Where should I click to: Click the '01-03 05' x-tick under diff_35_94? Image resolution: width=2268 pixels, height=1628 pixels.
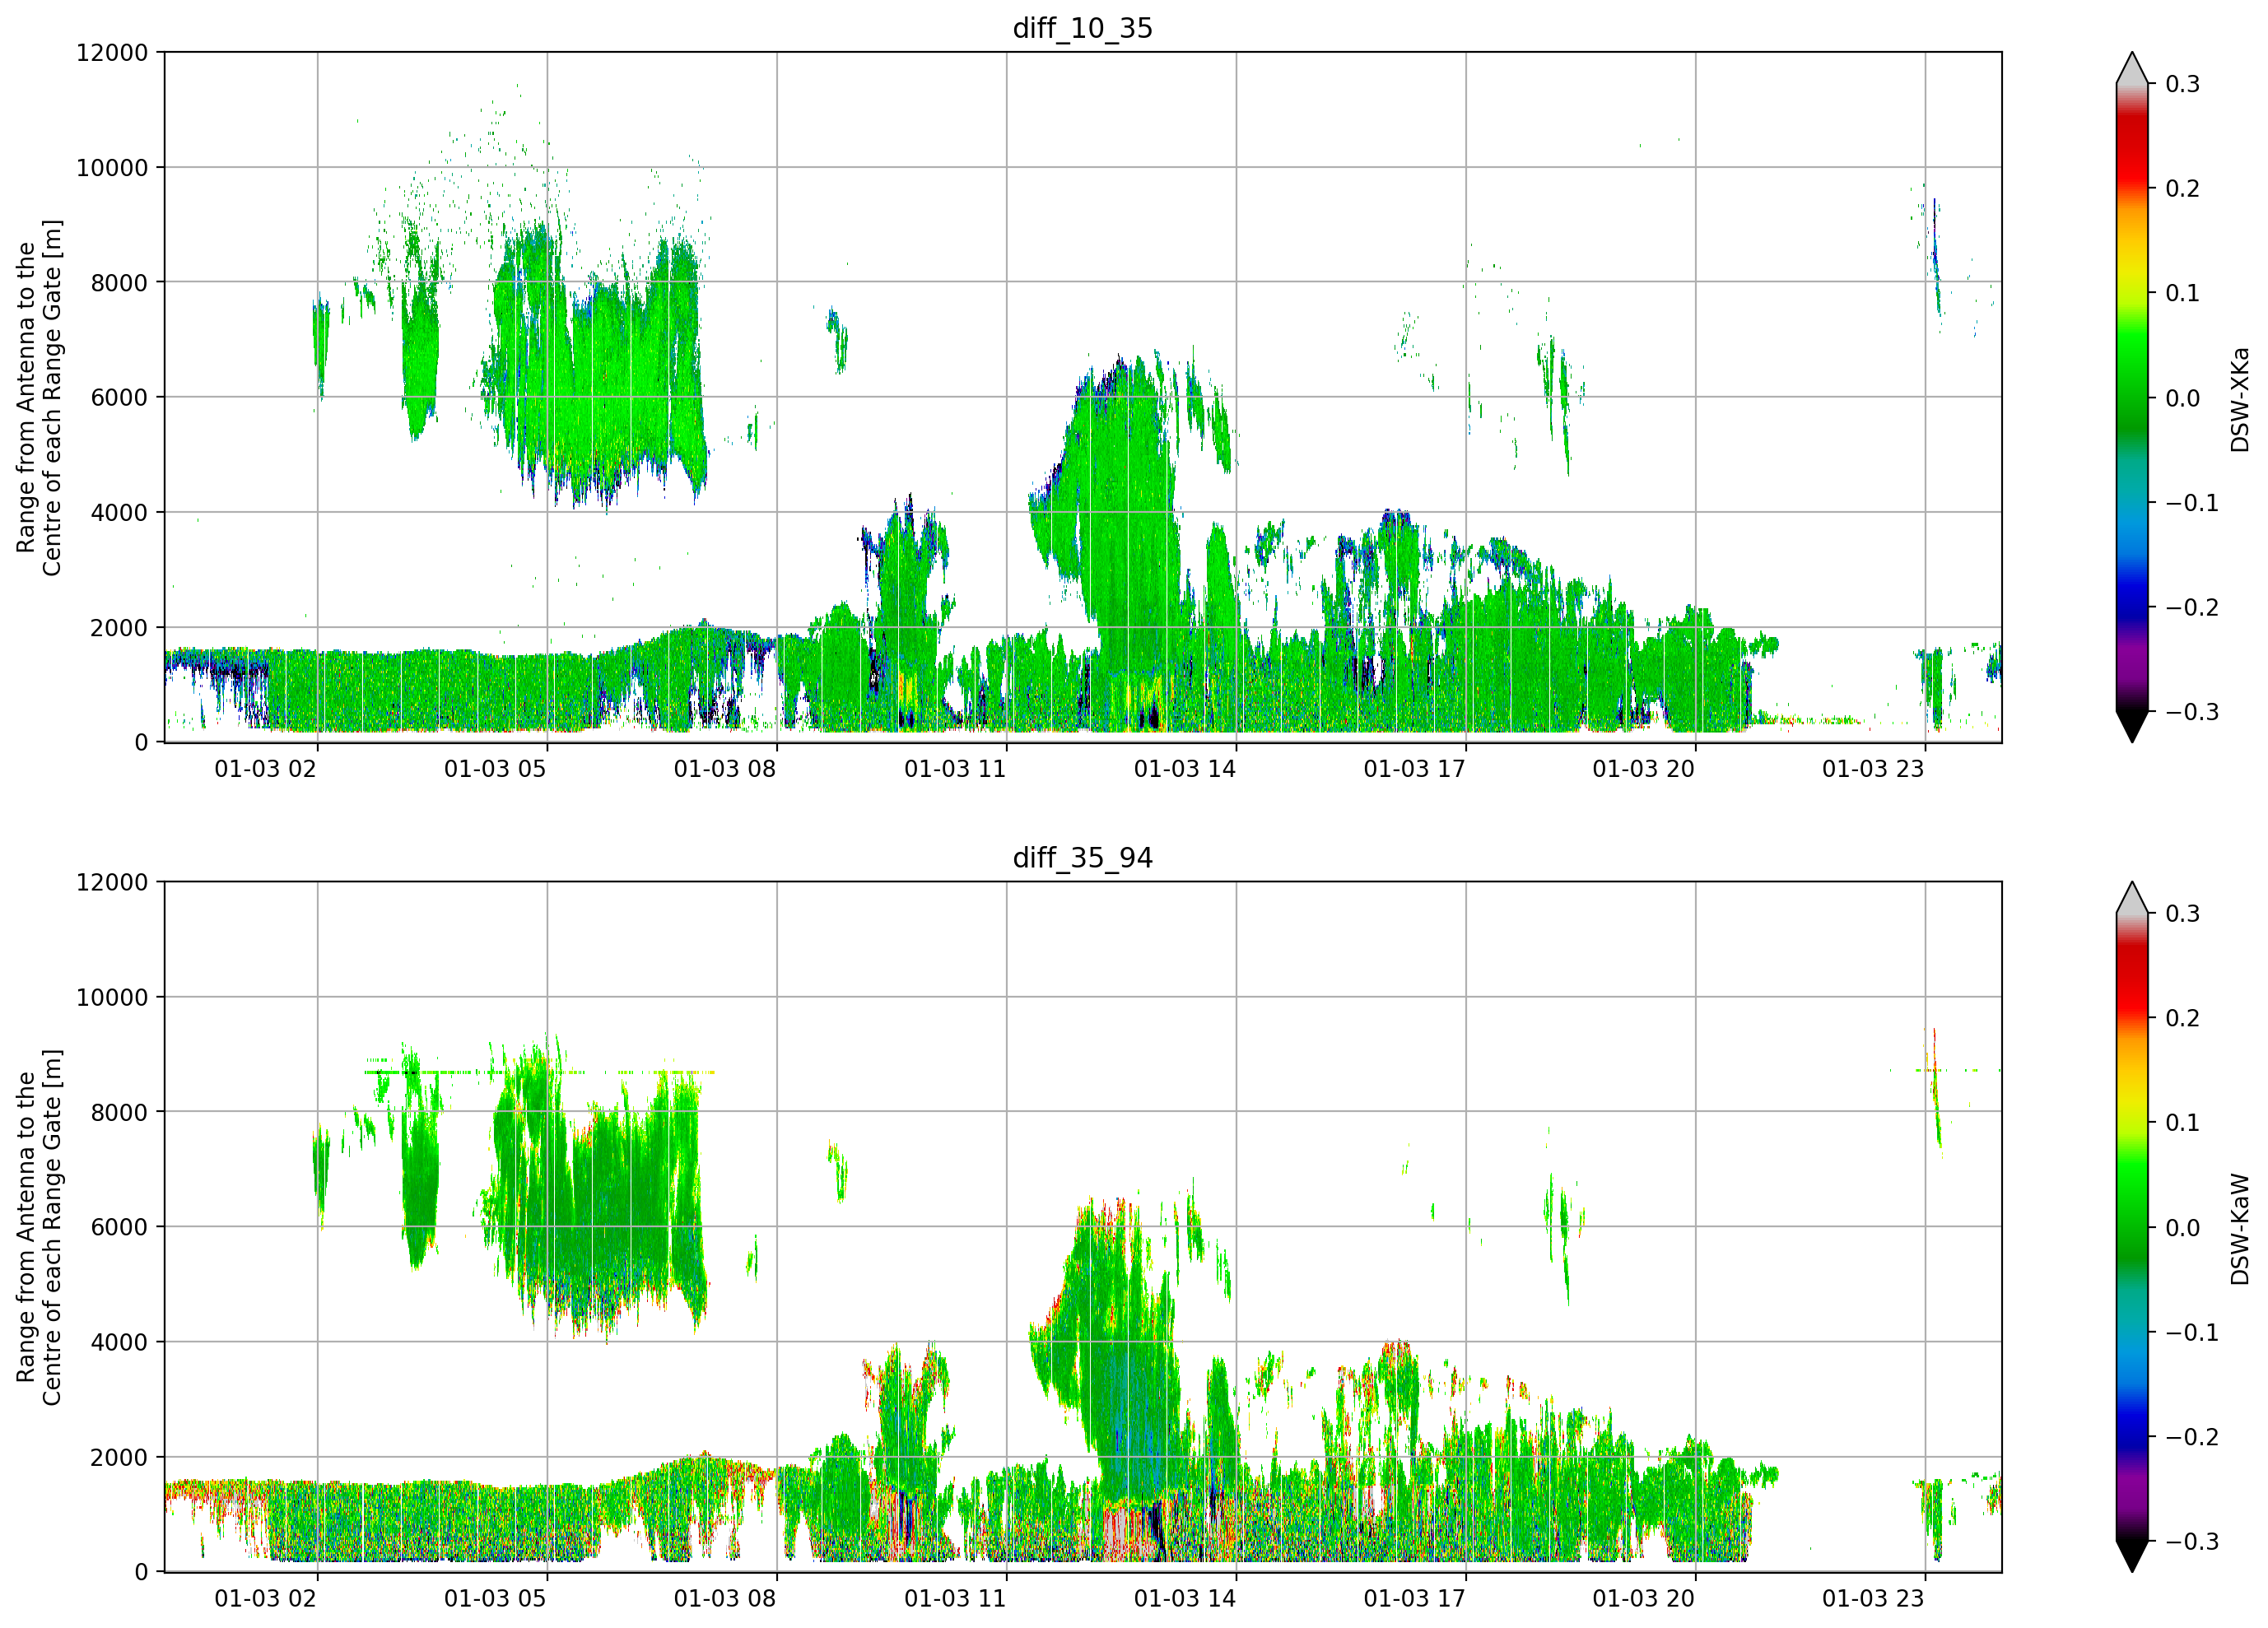[495, 1599]
